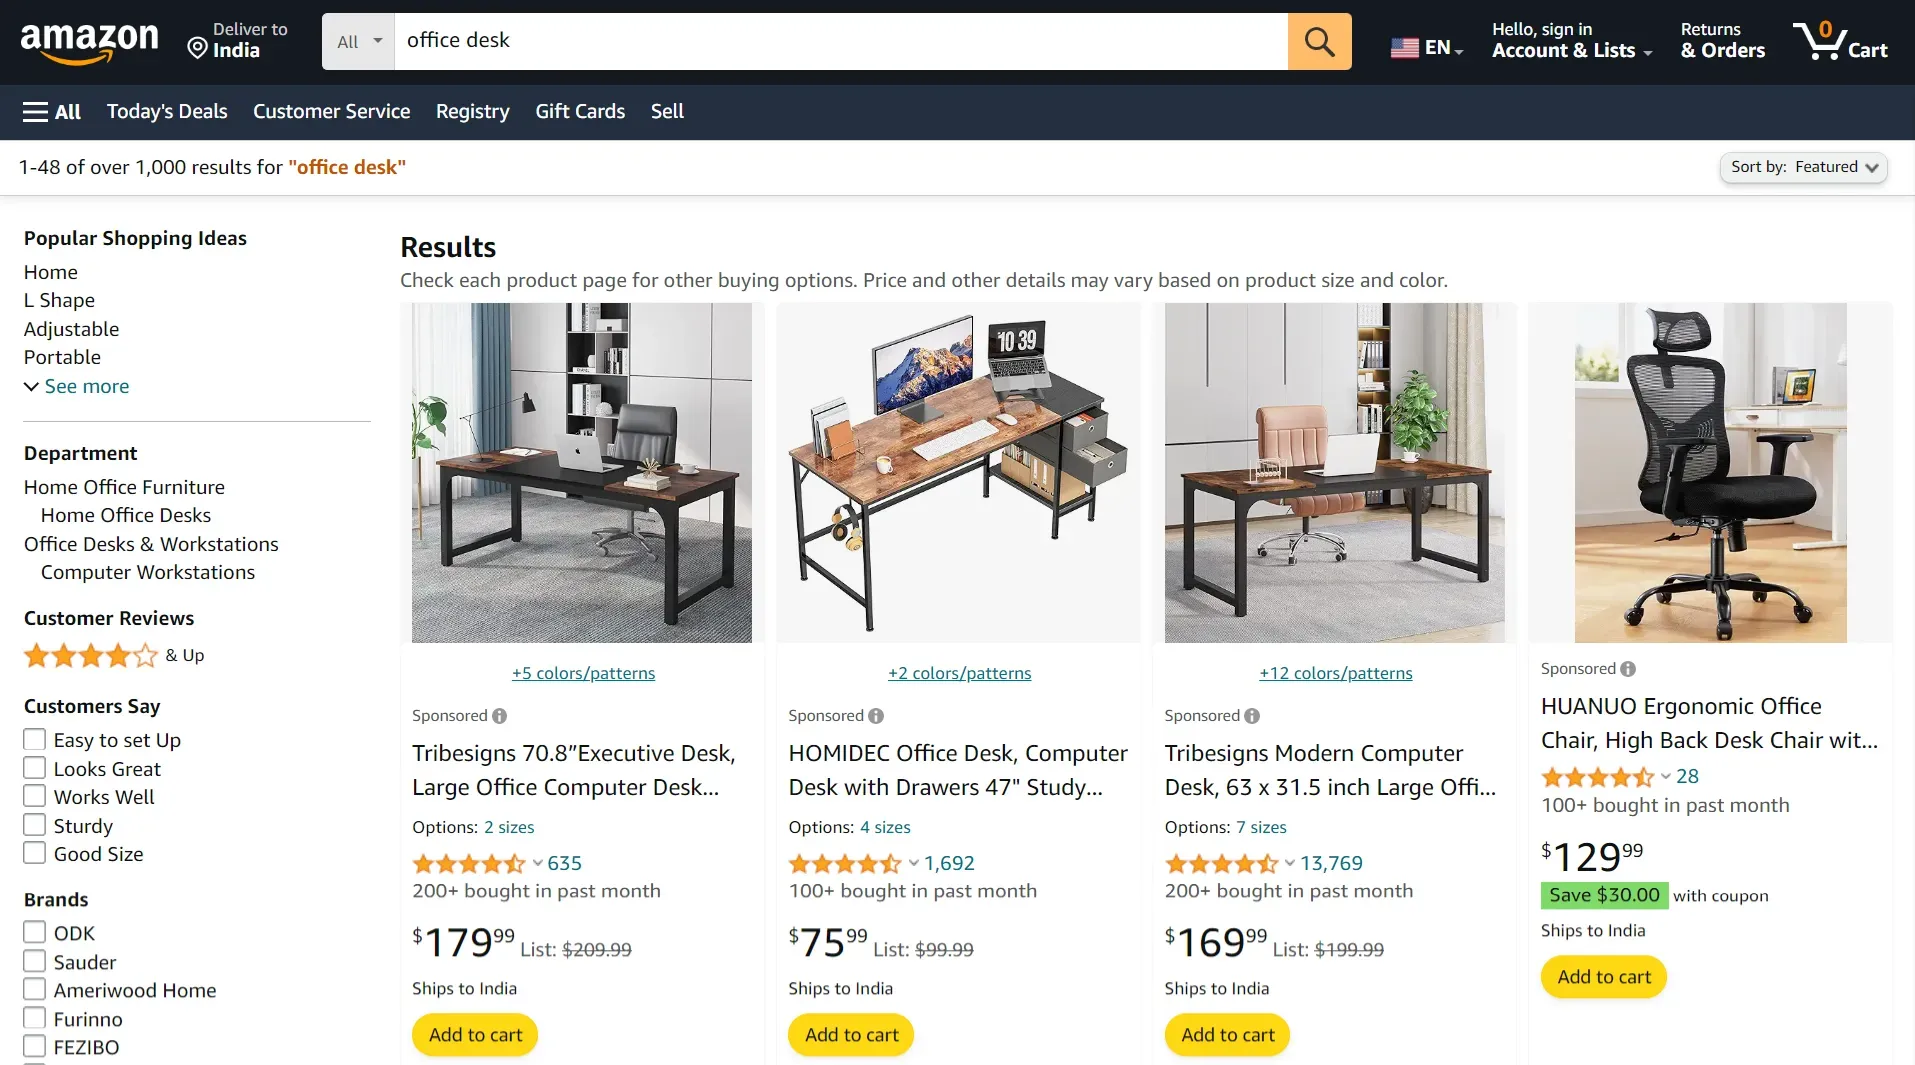Open Today's Deals in navigation bar
The image size is (1915, 1065).
167,112
